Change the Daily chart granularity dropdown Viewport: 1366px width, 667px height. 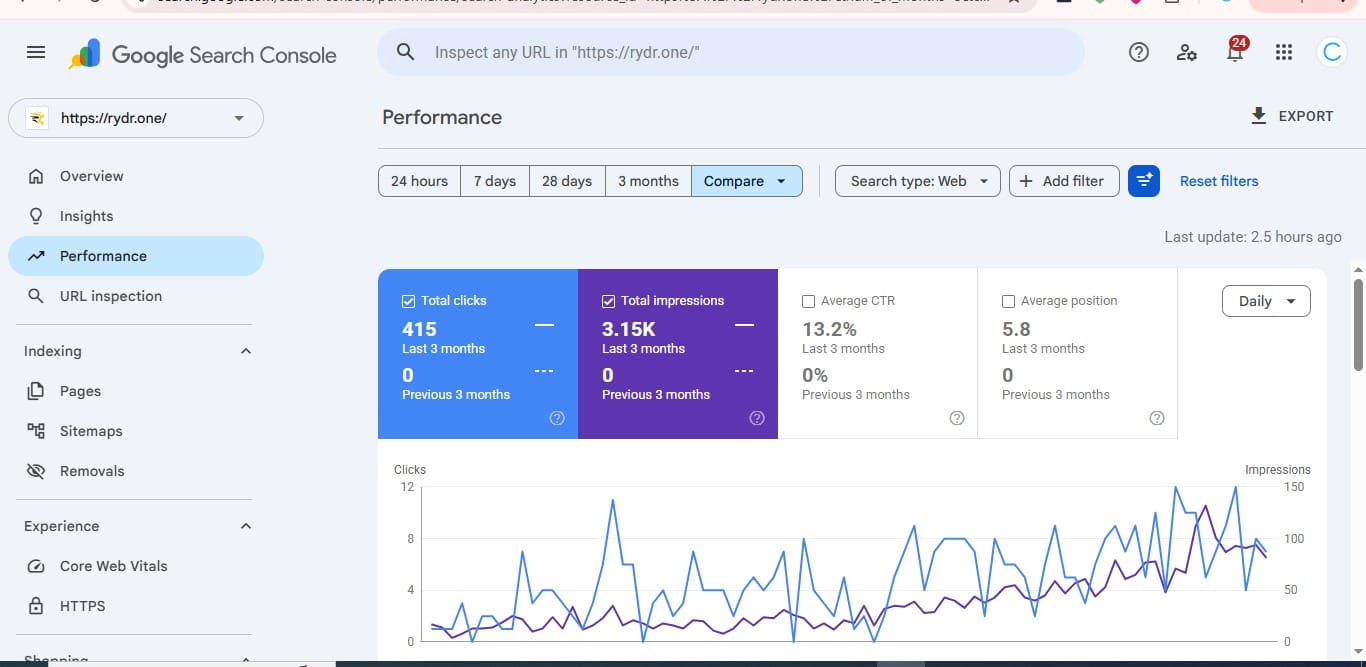[x=1266, y=301]
